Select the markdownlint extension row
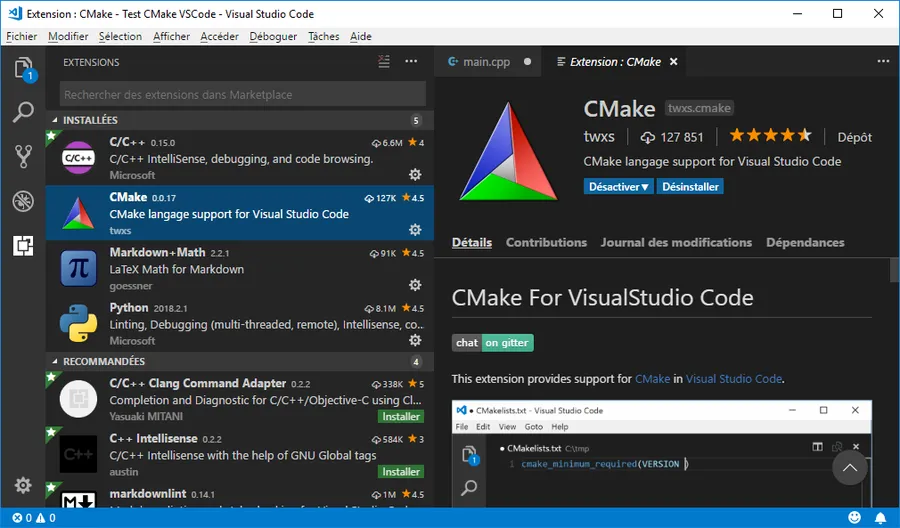 click(240, 495)
